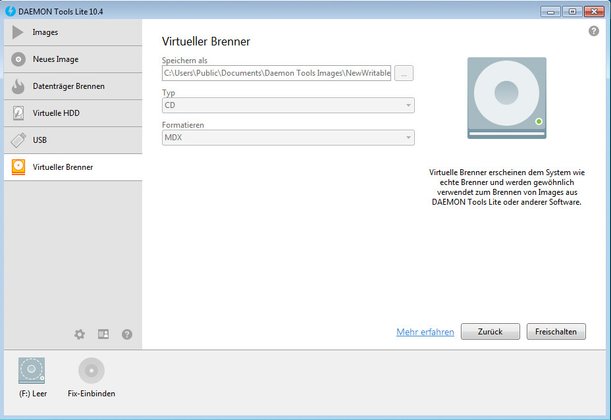
Task: Click the Freischalten button
Action: (556, 332)
